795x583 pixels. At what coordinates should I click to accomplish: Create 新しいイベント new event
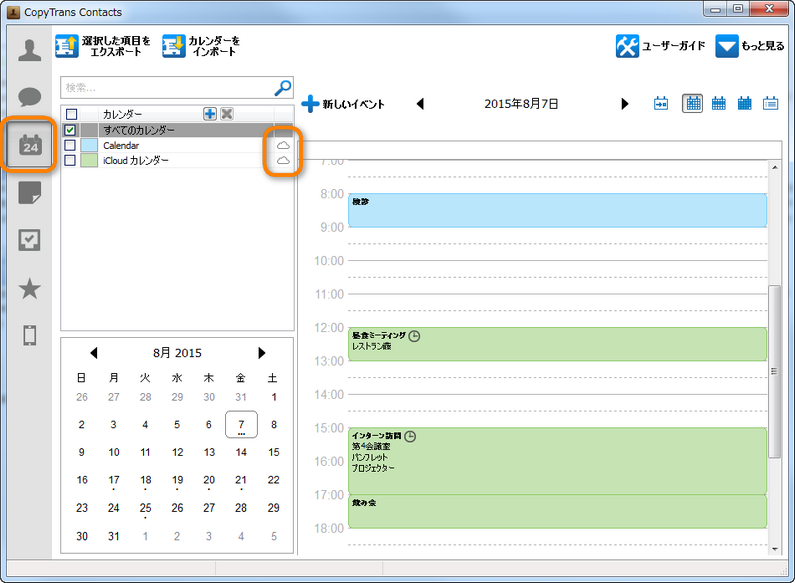(x=343, y=104)
